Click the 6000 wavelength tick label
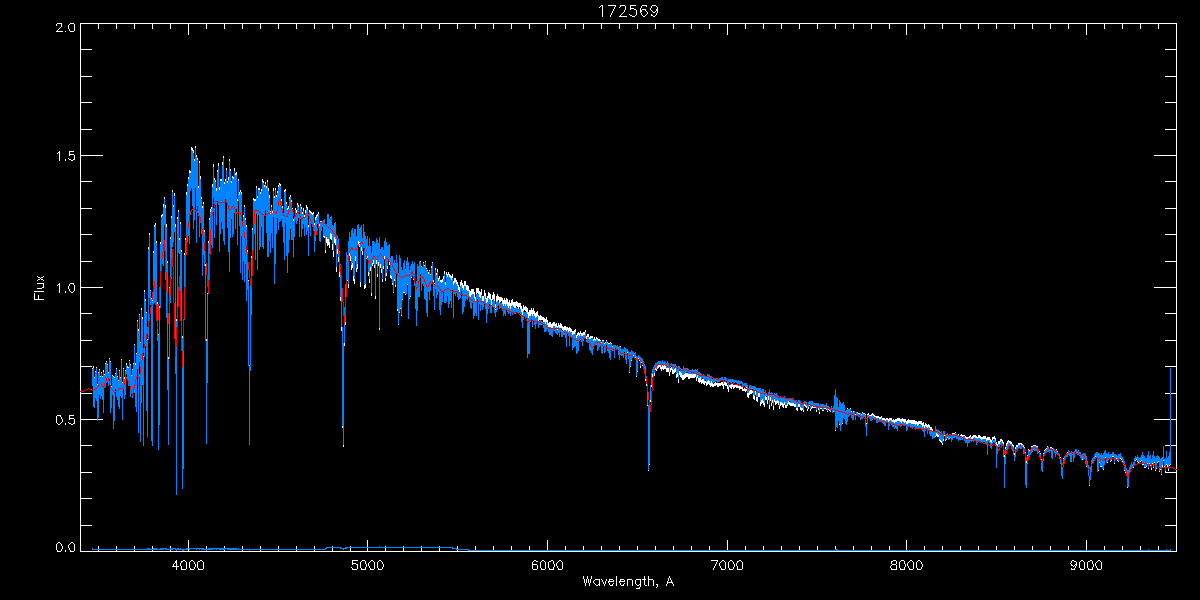This screenshot has height=600, width=1200. point(547,565)
